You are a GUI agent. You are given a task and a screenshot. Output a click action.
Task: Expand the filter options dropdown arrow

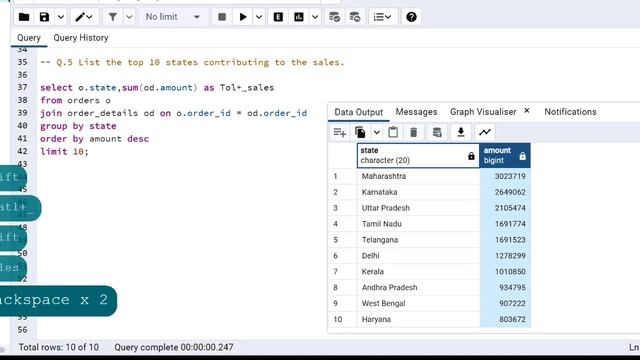129,17
